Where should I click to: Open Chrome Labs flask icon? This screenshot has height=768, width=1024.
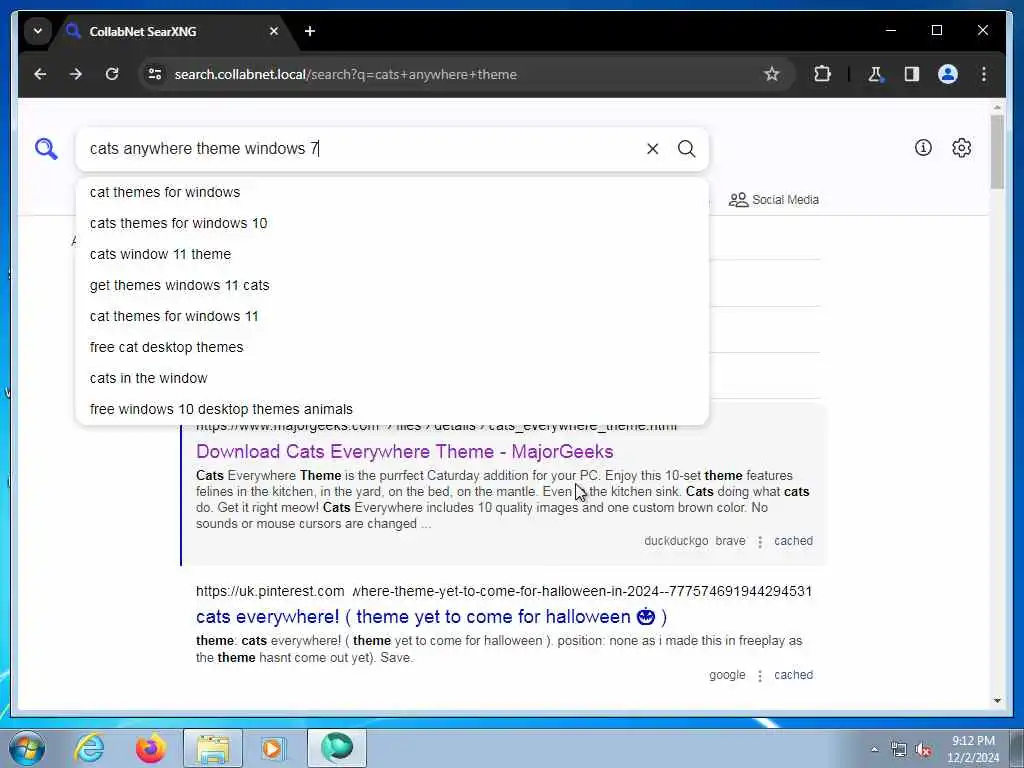[875, 74]
